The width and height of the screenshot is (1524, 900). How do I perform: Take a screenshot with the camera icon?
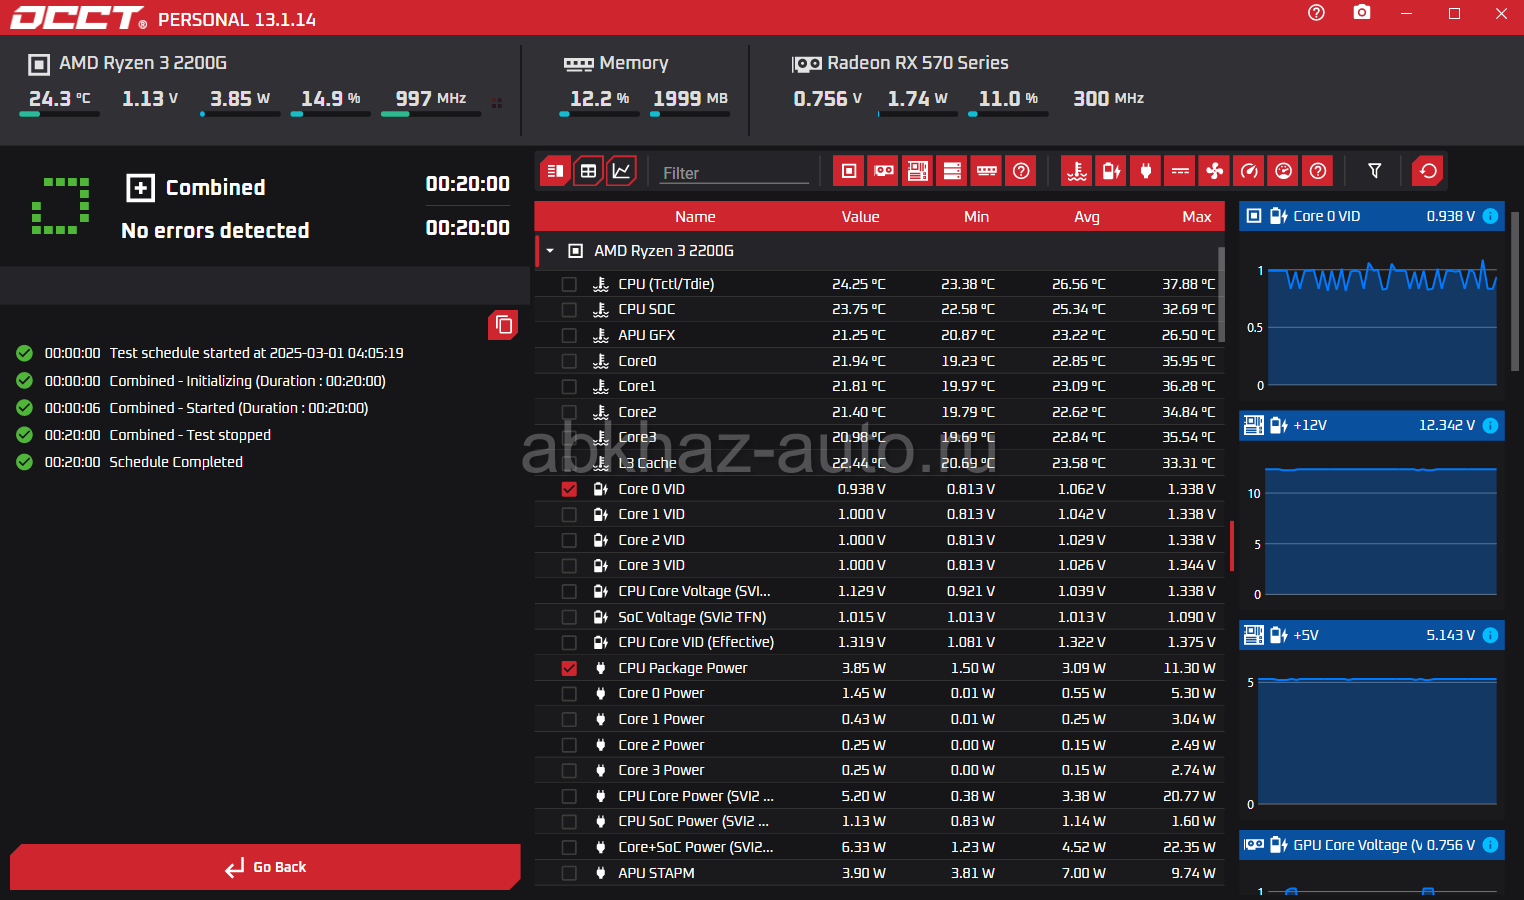tap(1362, 13)
